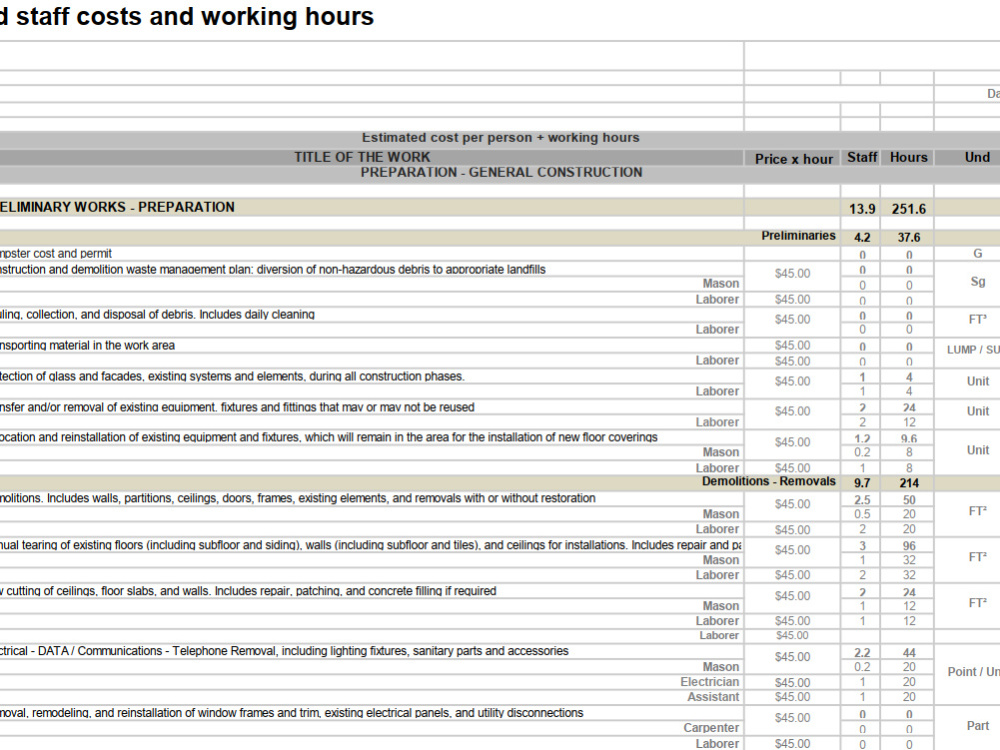
Task: Click the FT³ unit cell in debris row
Action: coord(978,320)
